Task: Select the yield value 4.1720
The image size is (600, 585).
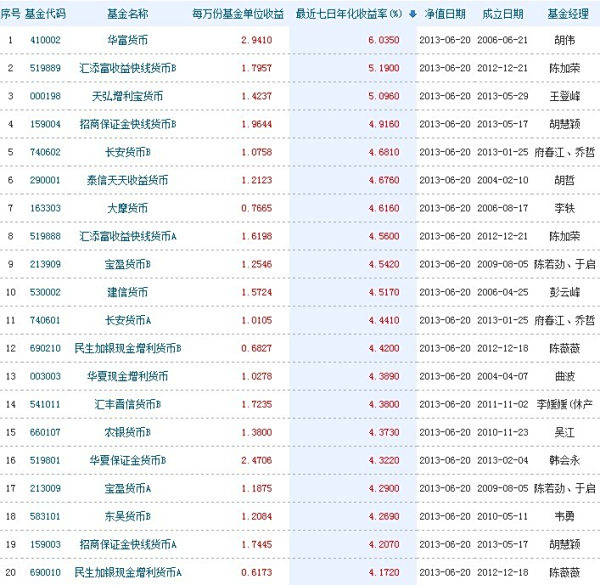Action: click(x=384, y=572)
